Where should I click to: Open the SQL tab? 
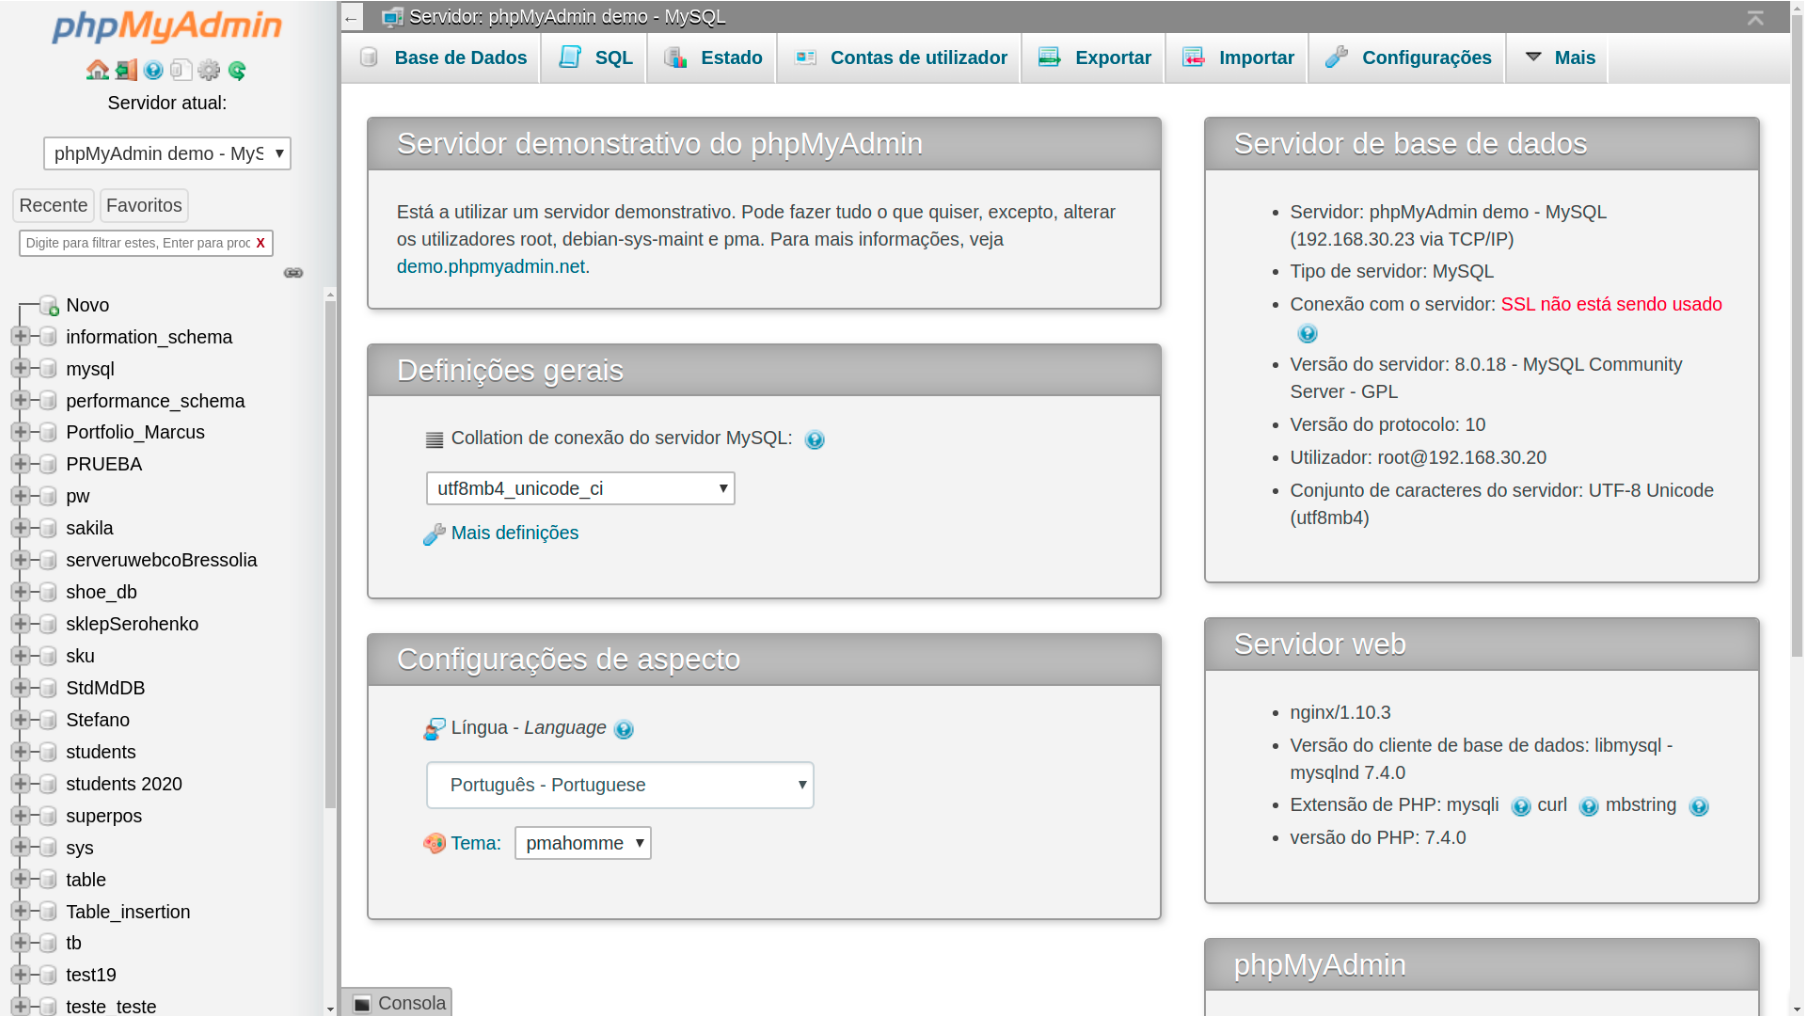(x=596, y=58)
